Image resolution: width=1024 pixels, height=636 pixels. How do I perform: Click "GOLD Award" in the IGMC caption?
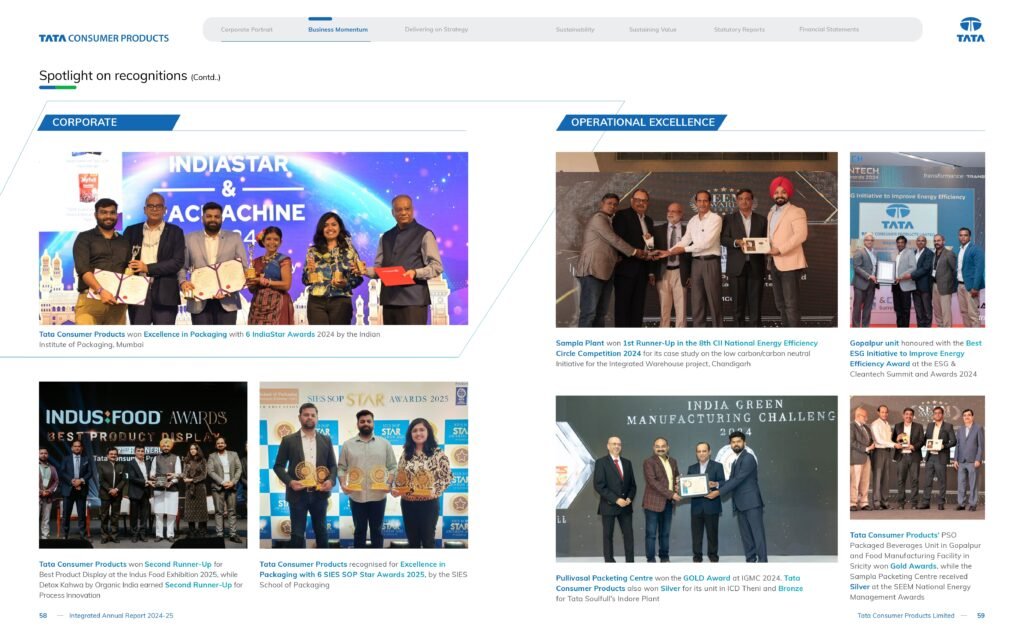point(707,578)
